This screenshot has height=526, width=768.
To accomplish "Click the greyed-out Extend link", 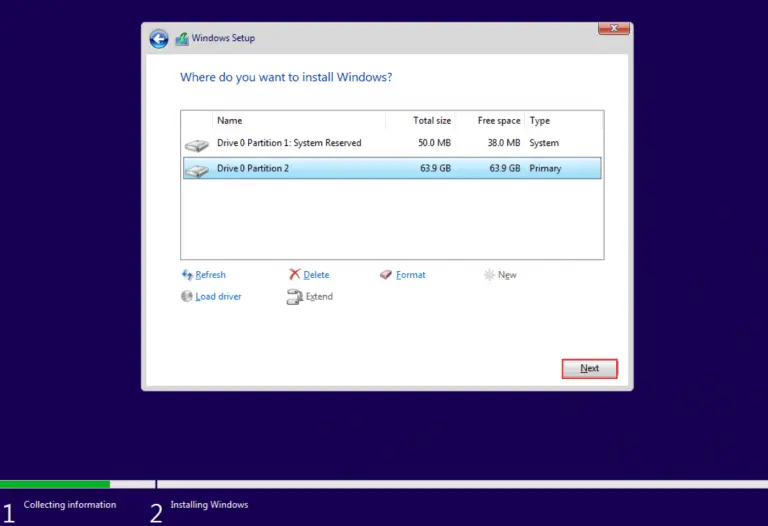I will 319,296.
